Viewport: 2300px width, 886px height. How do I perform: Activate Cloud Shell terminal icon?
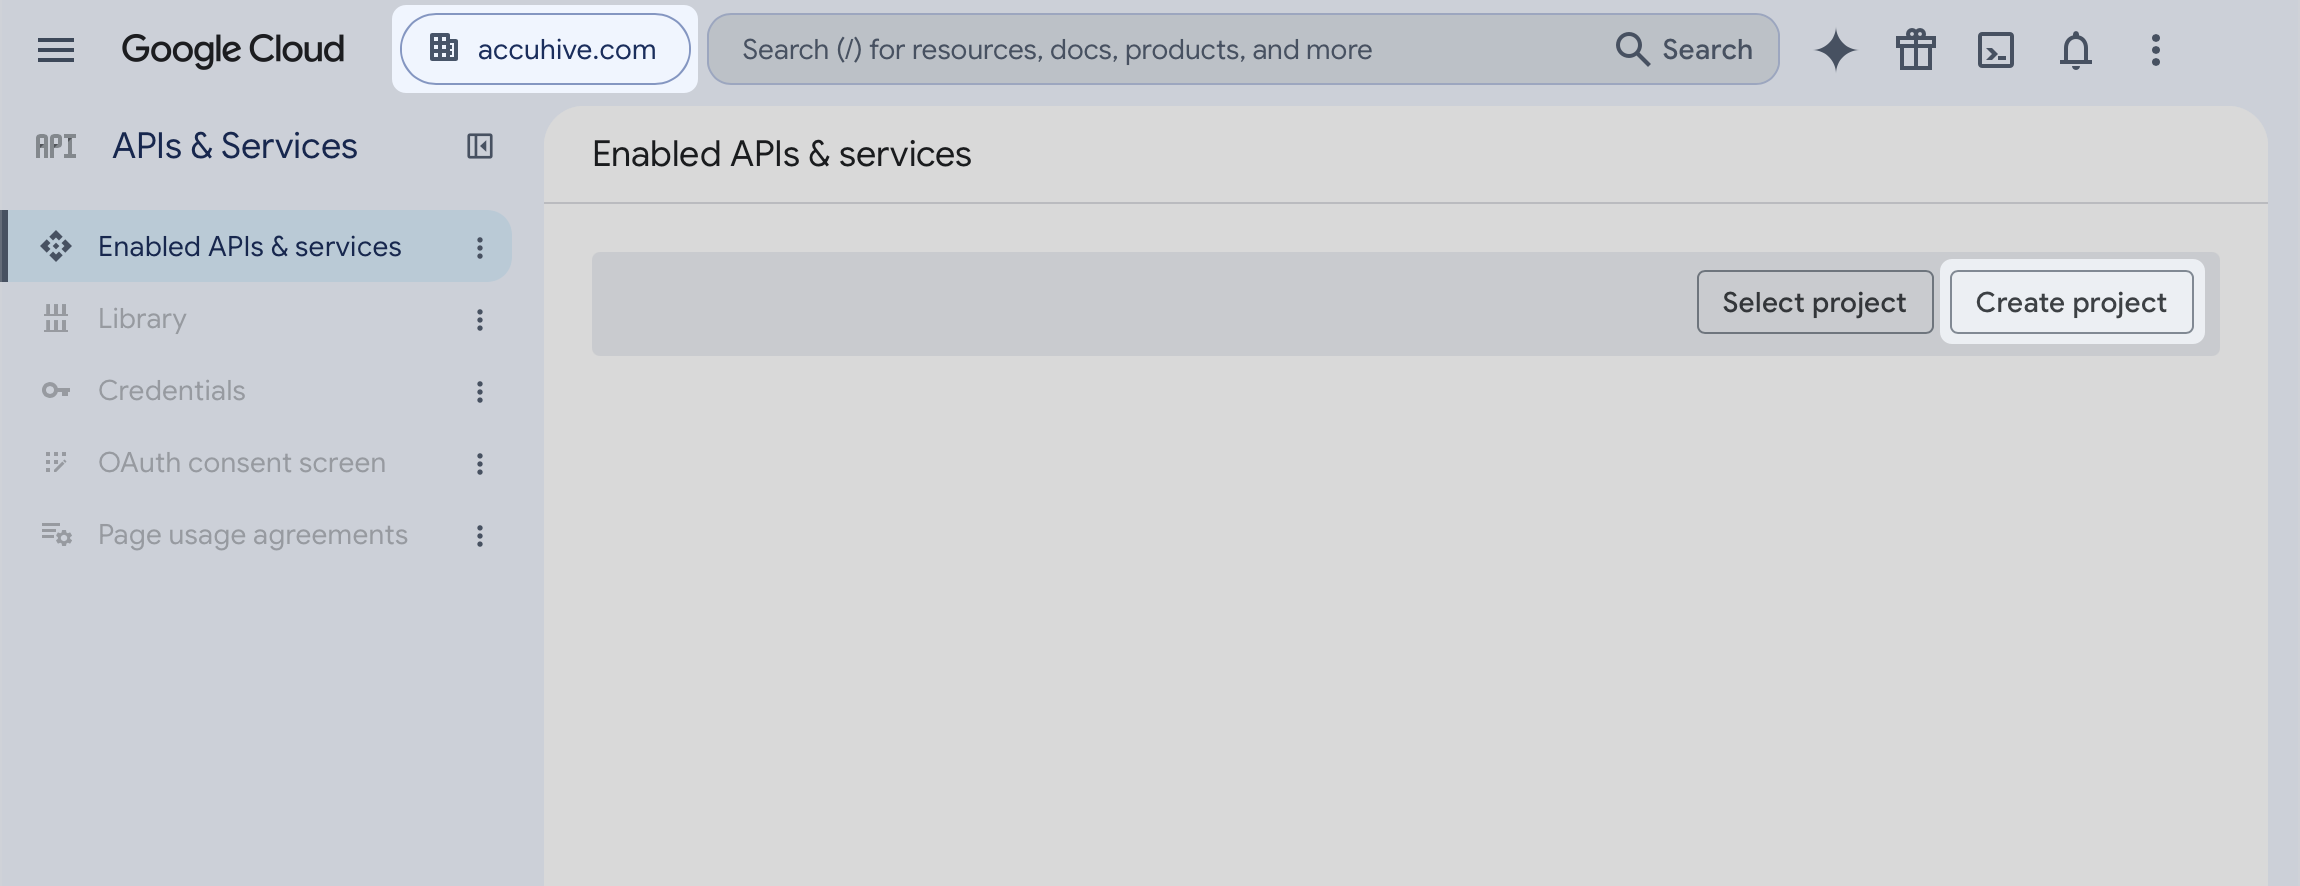1996,49
